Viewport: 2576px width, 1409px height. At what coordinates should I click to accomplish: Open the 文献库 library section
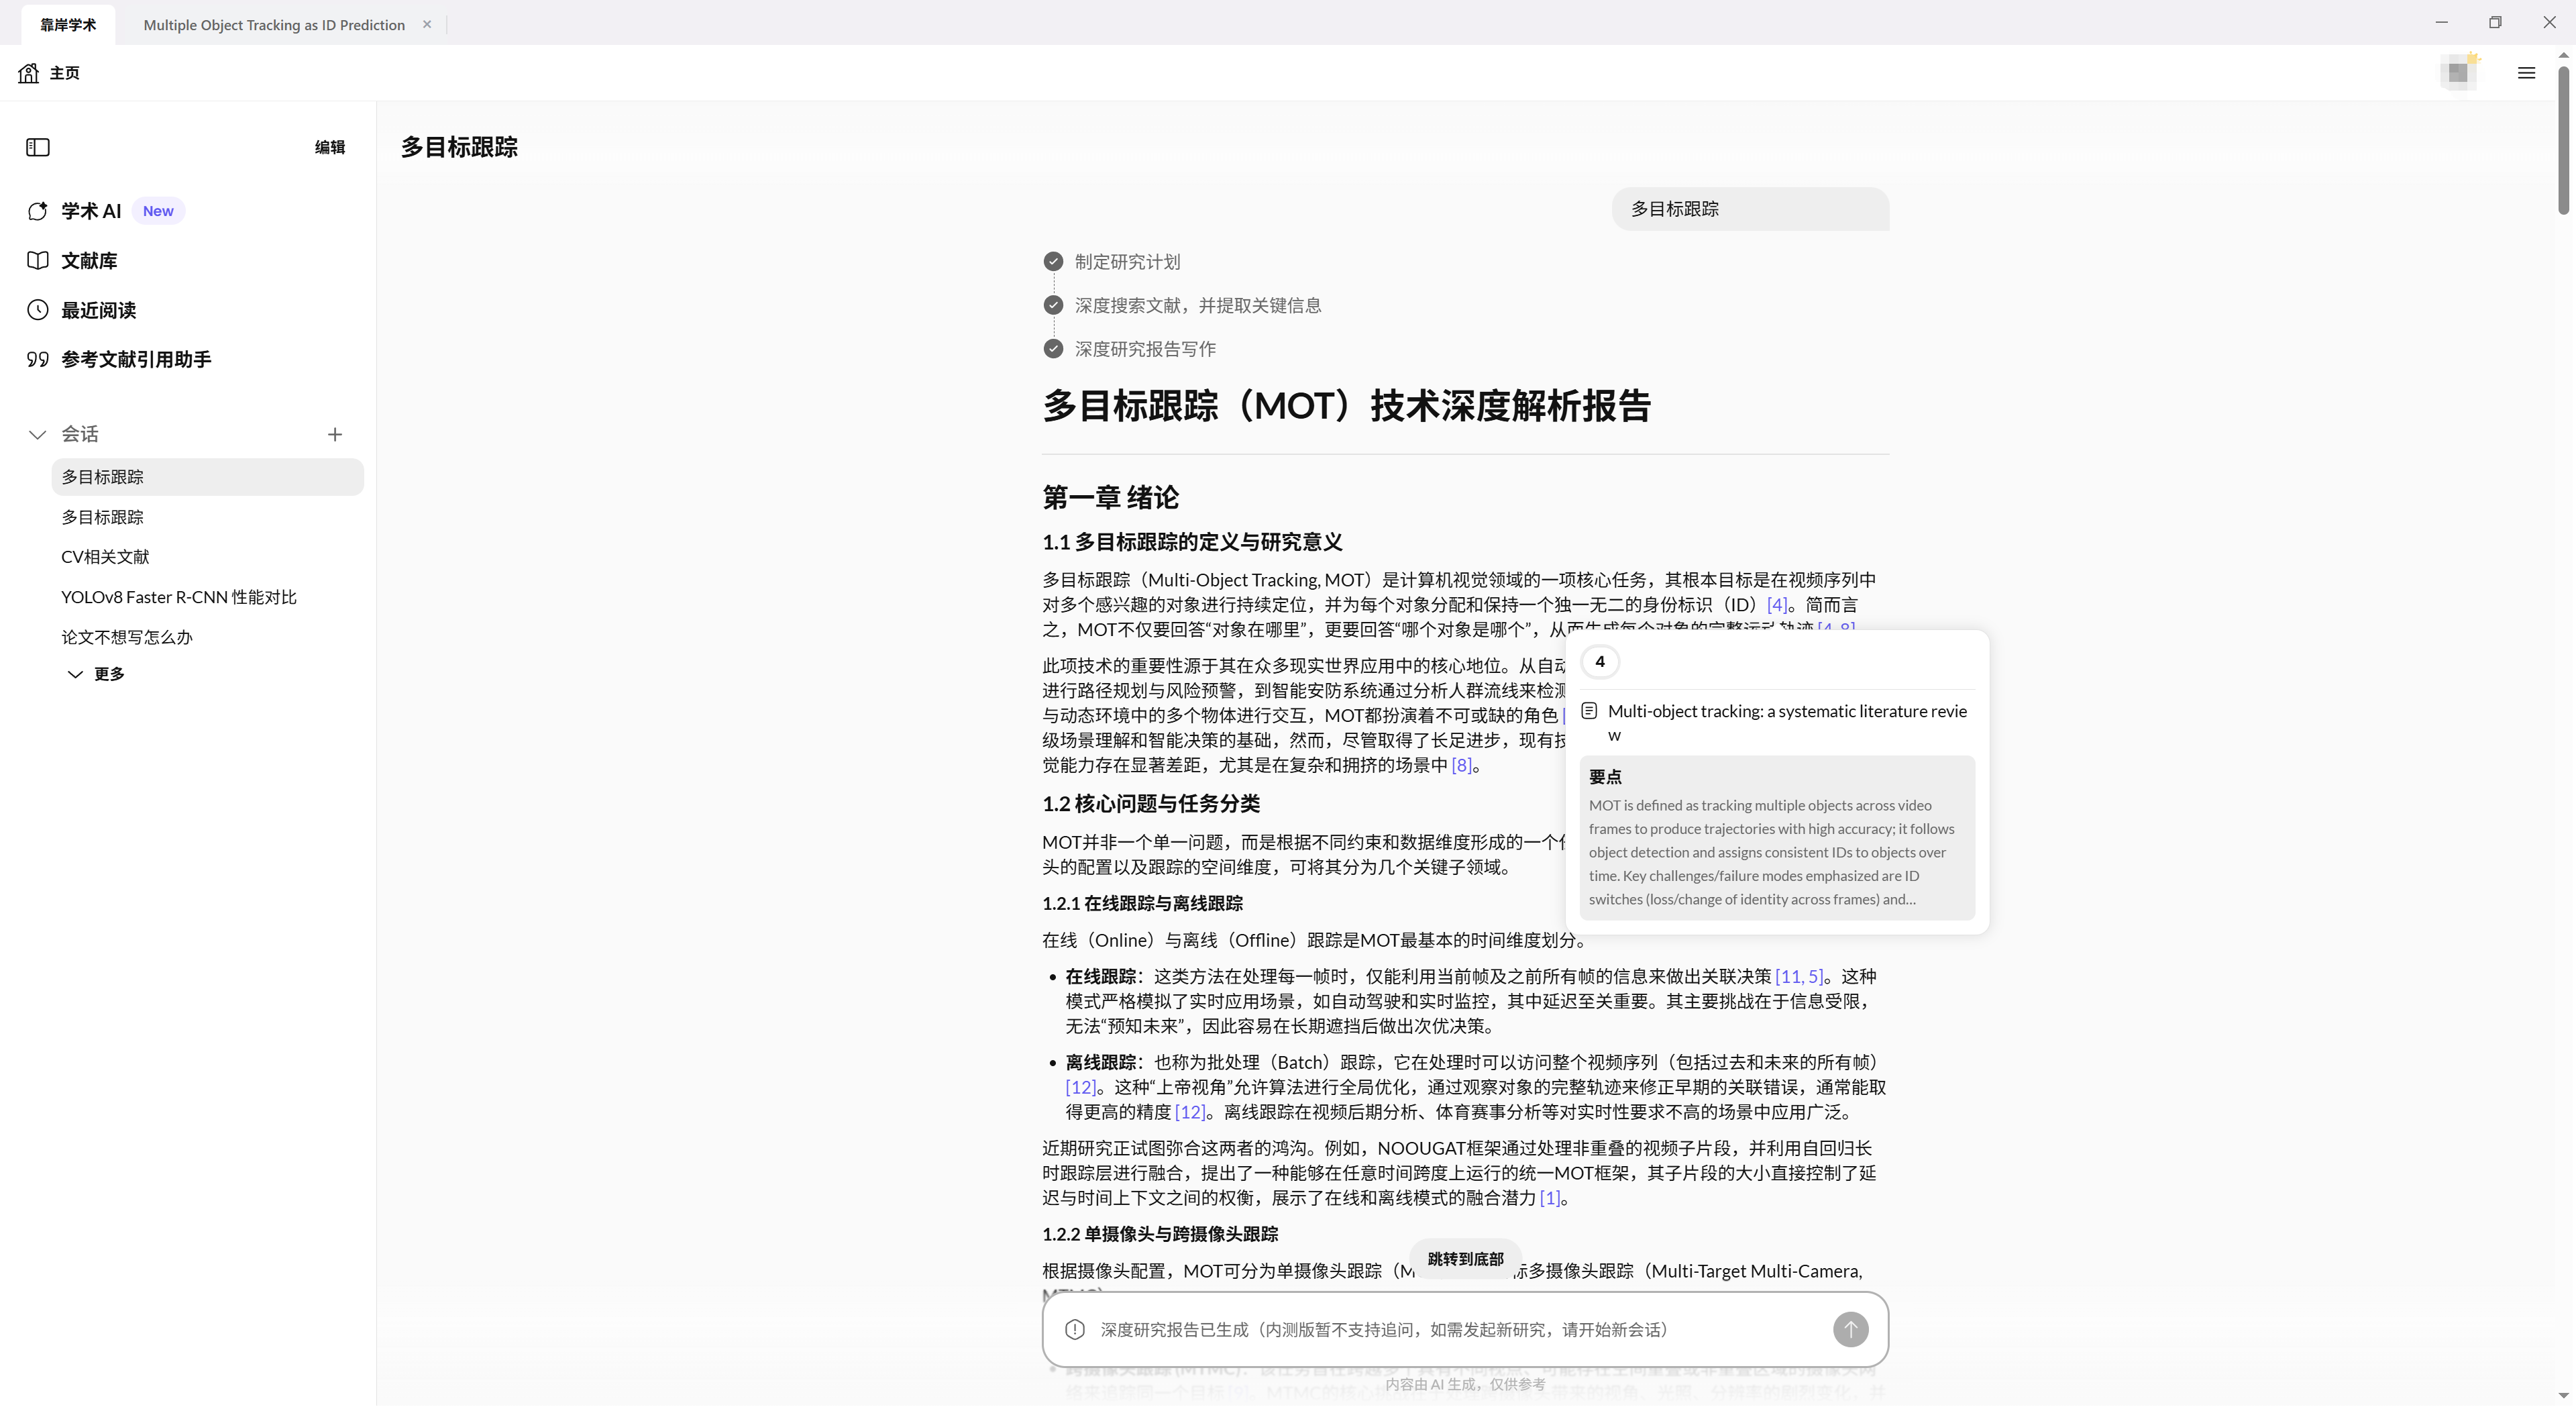coord(89,260)
